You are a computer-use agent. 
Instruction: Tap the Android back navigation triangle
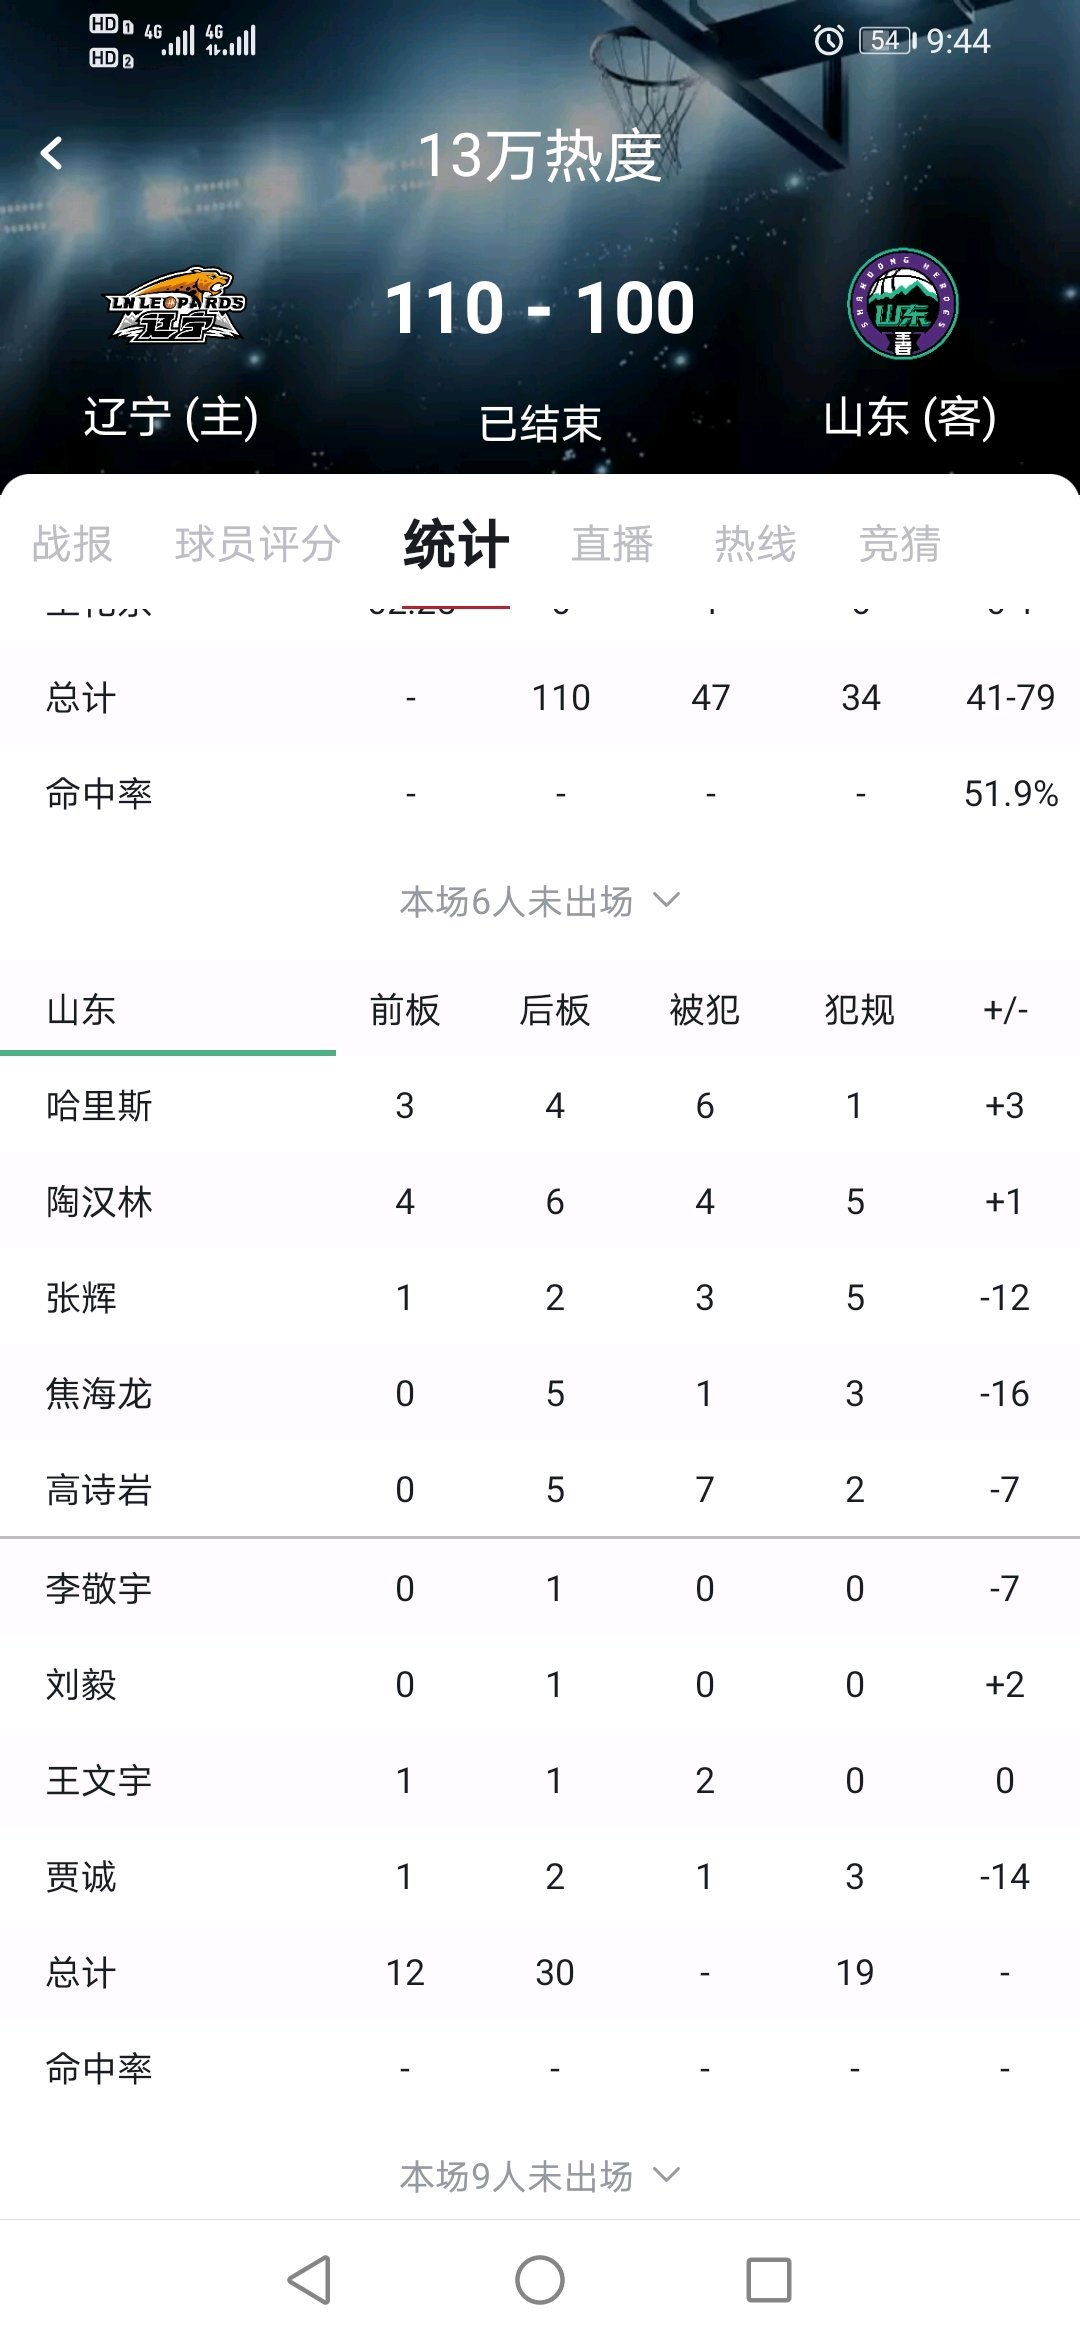point(310,2280)
